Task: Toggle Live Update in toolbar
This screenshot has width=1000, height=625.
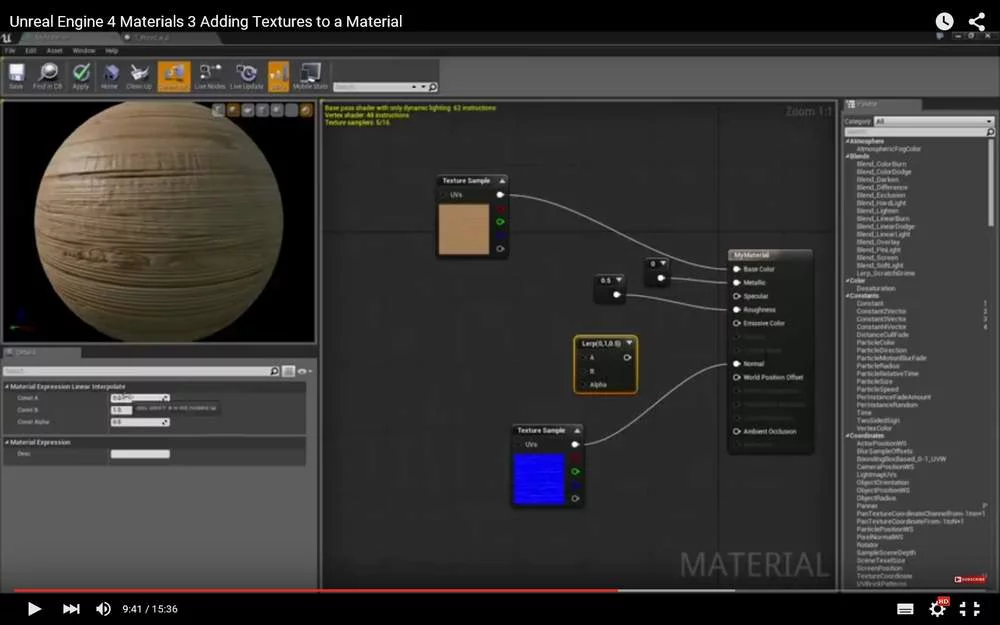Action: (245, 74)
